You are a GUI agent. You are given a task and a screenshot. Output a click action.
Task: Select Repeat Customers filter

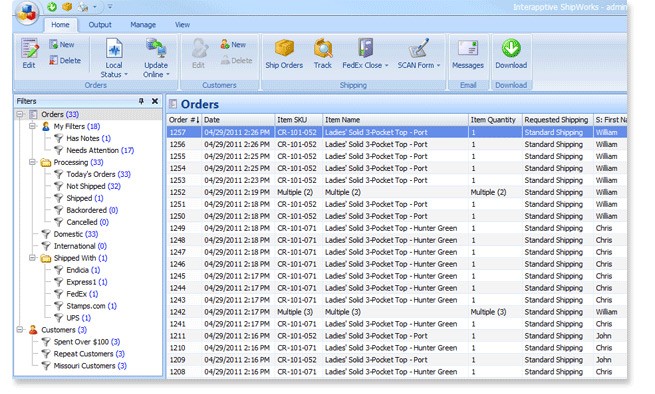pos(83,354)
